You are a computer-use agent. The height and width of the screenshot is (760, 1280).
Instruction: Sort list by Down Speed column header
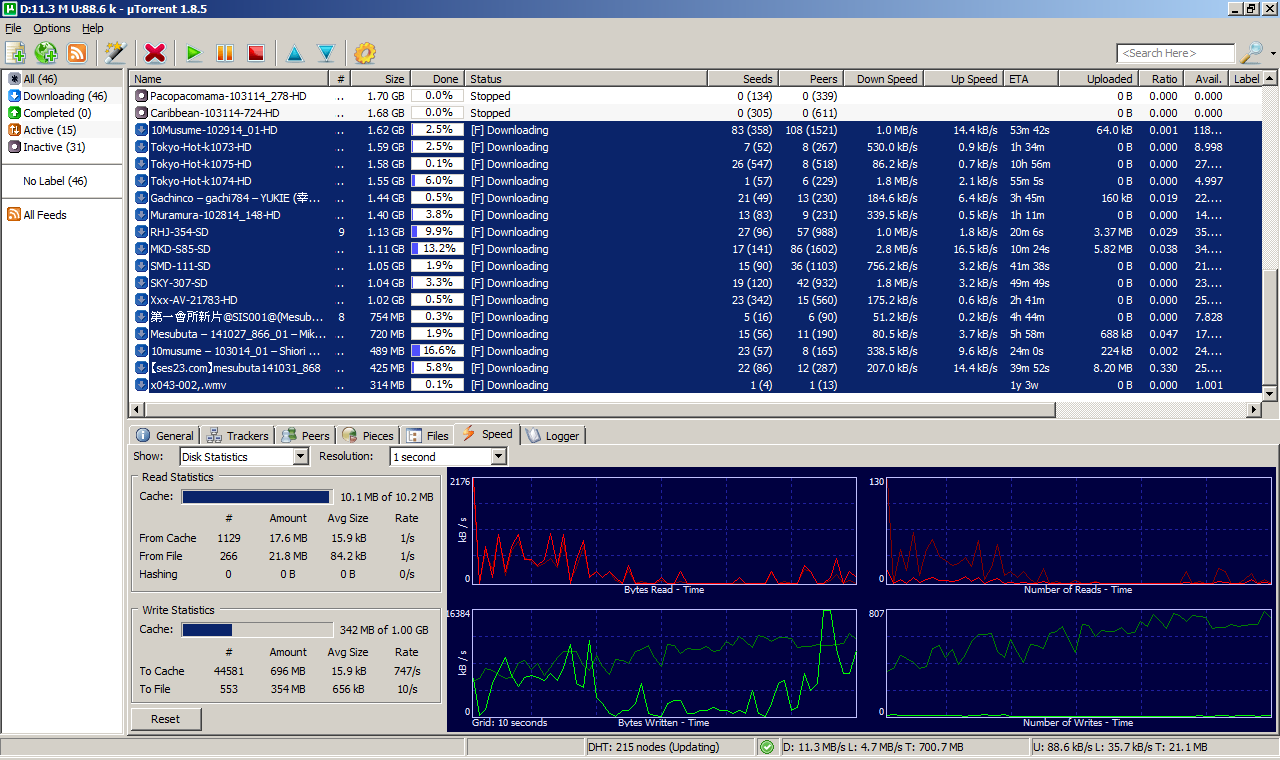(887, 79)
